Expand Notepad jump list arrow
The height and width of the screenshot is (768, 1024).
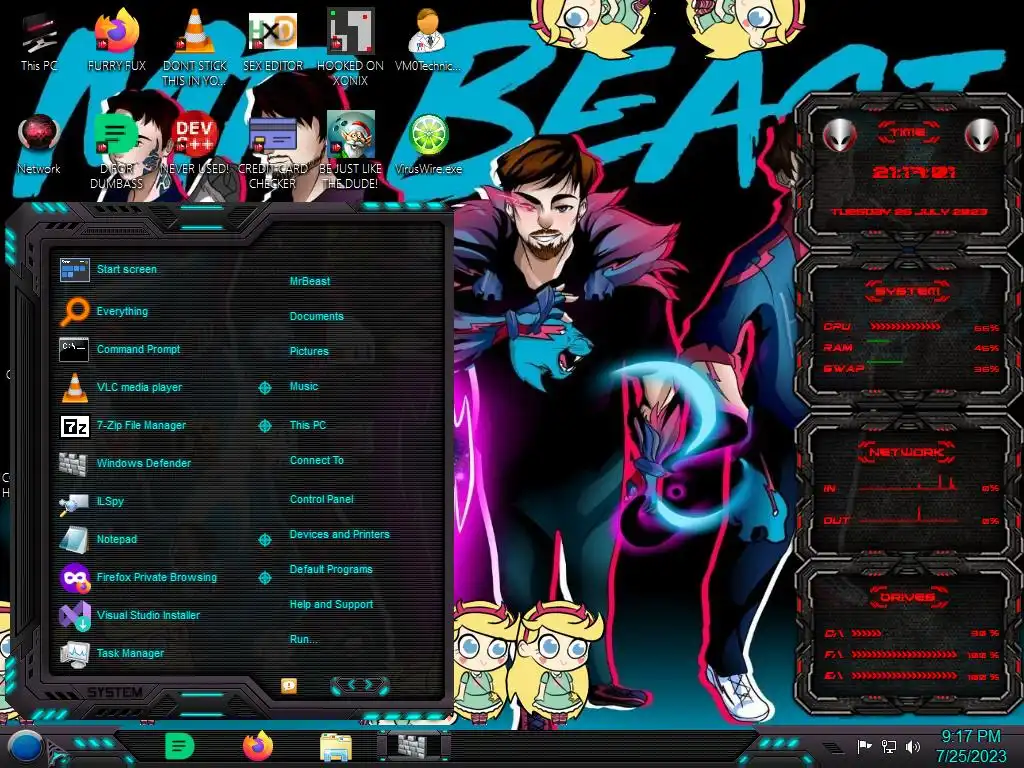click(264, 539)
